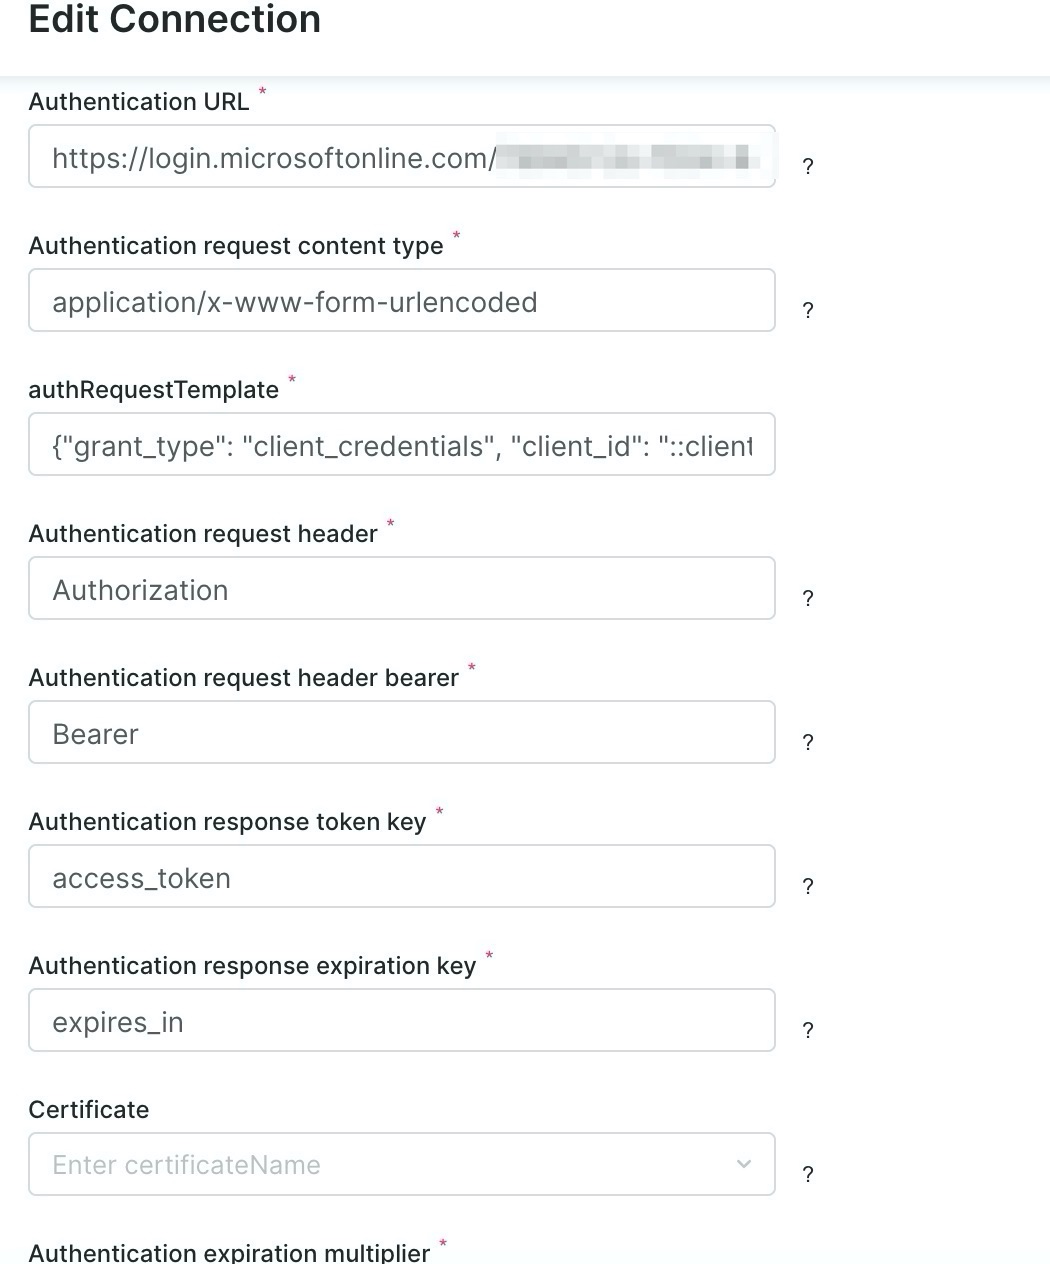1050x1264 pixels.
Task: Click the authRequestTemplate field label
Action: pyautogui.click(x=153, y=390)
